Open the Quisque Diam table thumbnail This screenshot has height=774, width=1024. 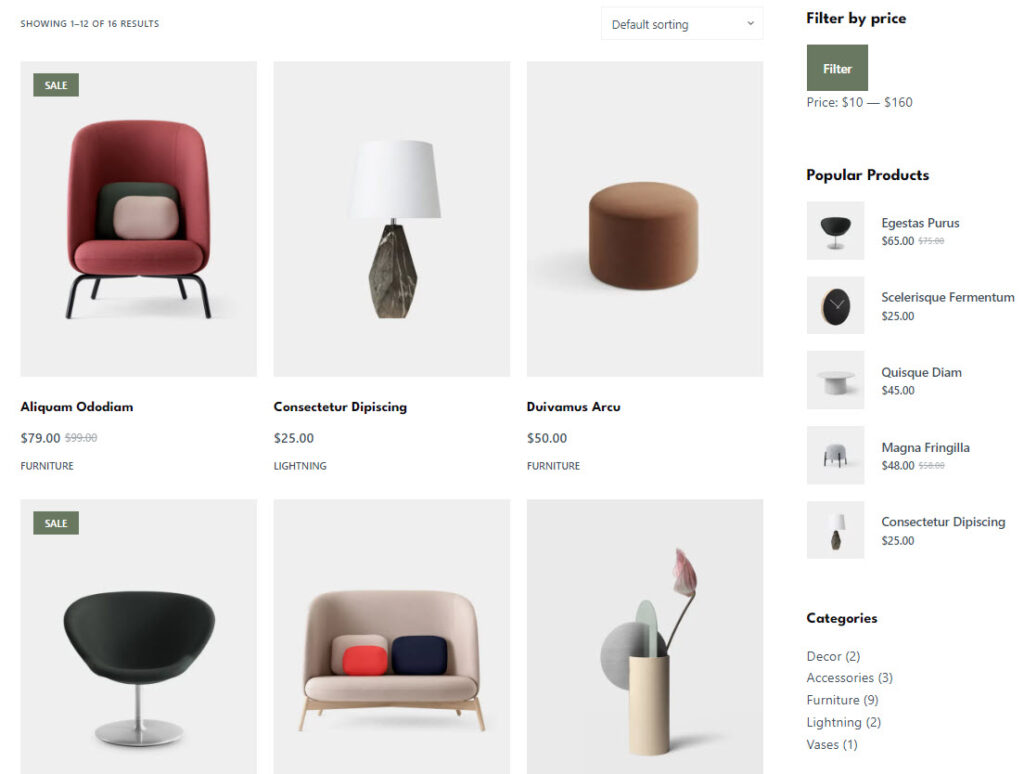(x=835, y=380)
